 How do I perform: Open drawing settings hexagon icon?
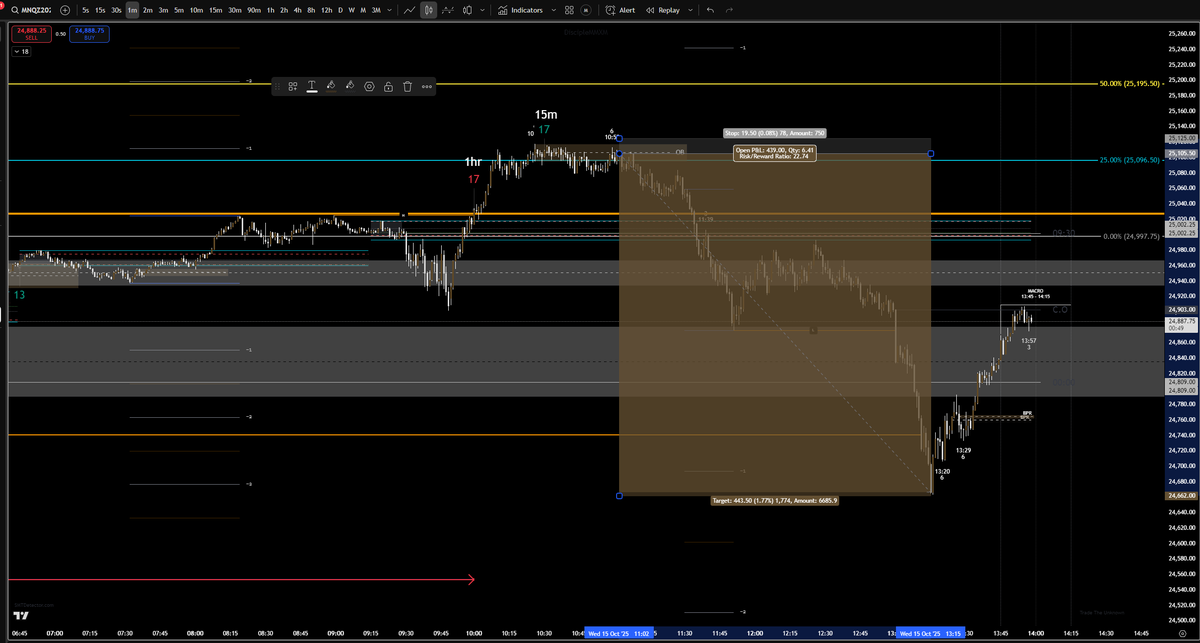369,86
